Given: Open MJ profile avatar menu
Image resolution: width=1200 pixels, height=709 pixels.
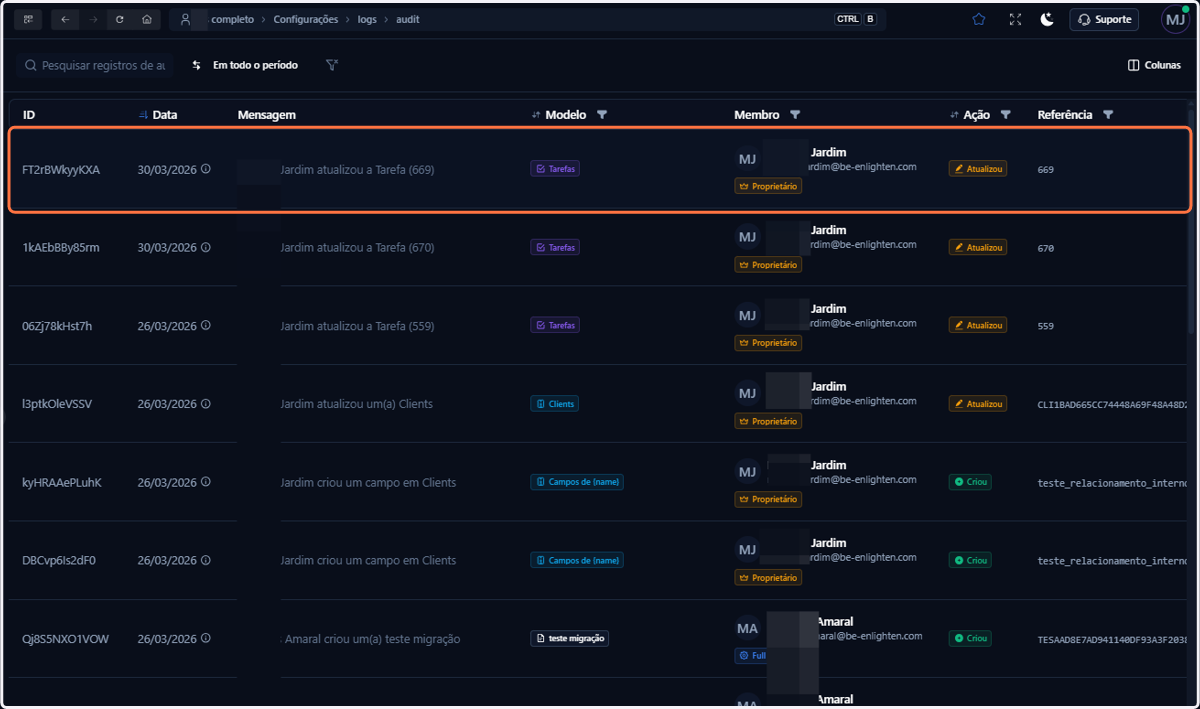Looking at the screenshot, I should pos(1175,20).
